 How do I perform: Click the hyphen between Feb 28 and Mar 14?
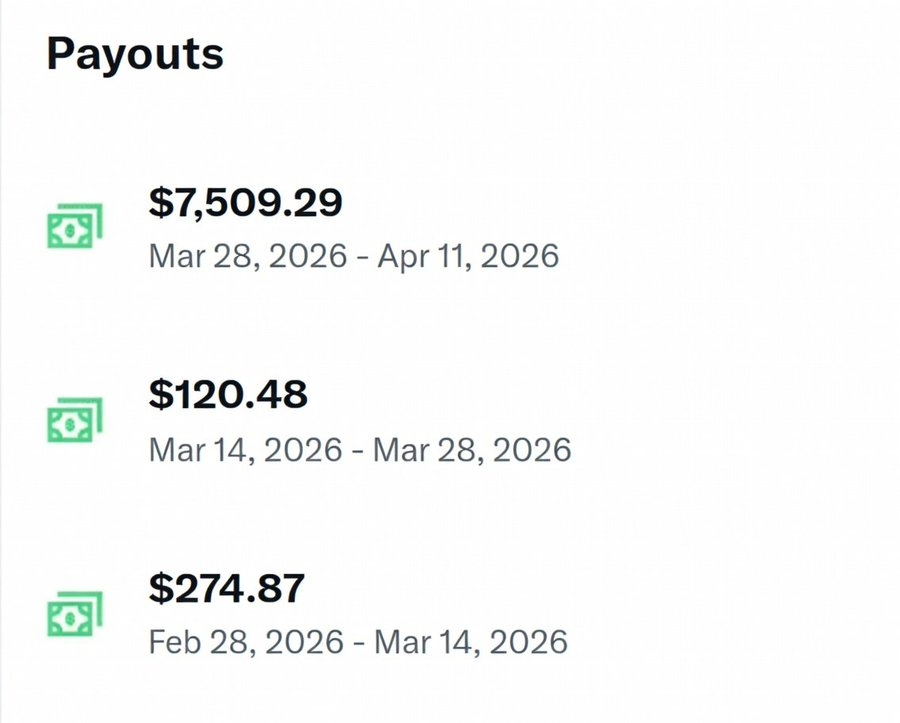click(359, 644)
